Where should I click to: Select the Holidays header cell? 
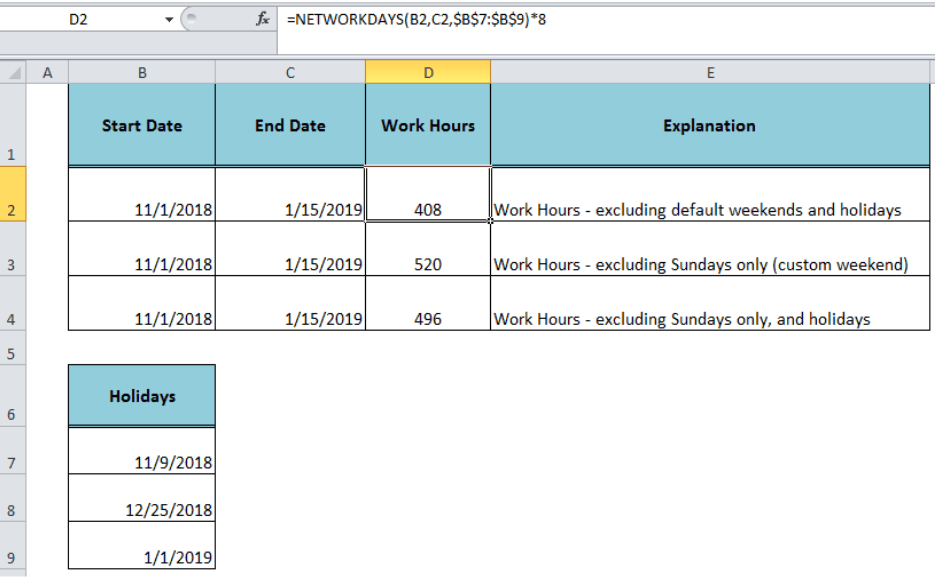pyautogui.click(x=141, y=396)
